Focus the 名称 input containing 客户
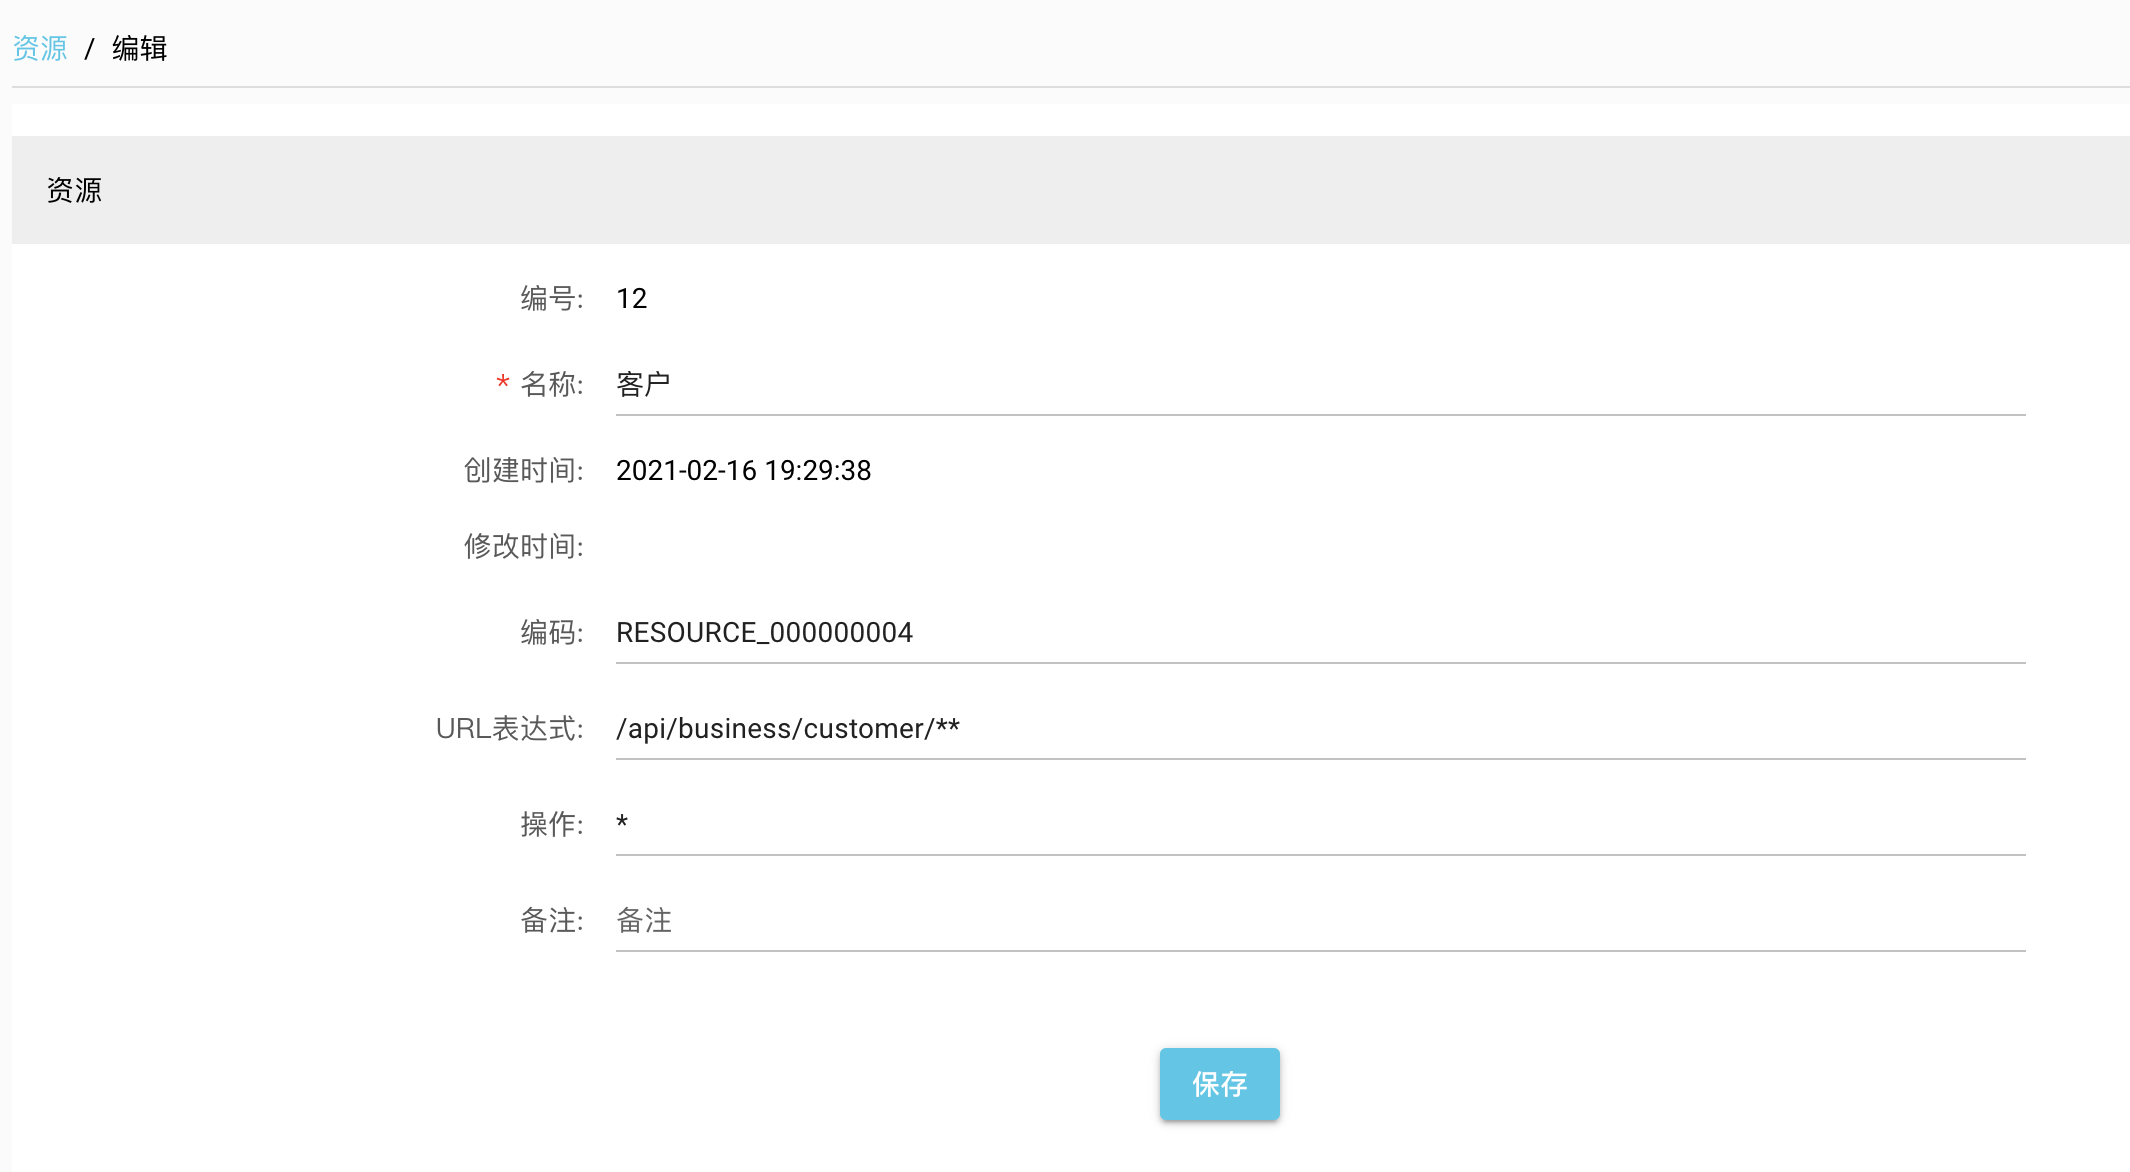2130x1172 pixels. point(1320,385)
